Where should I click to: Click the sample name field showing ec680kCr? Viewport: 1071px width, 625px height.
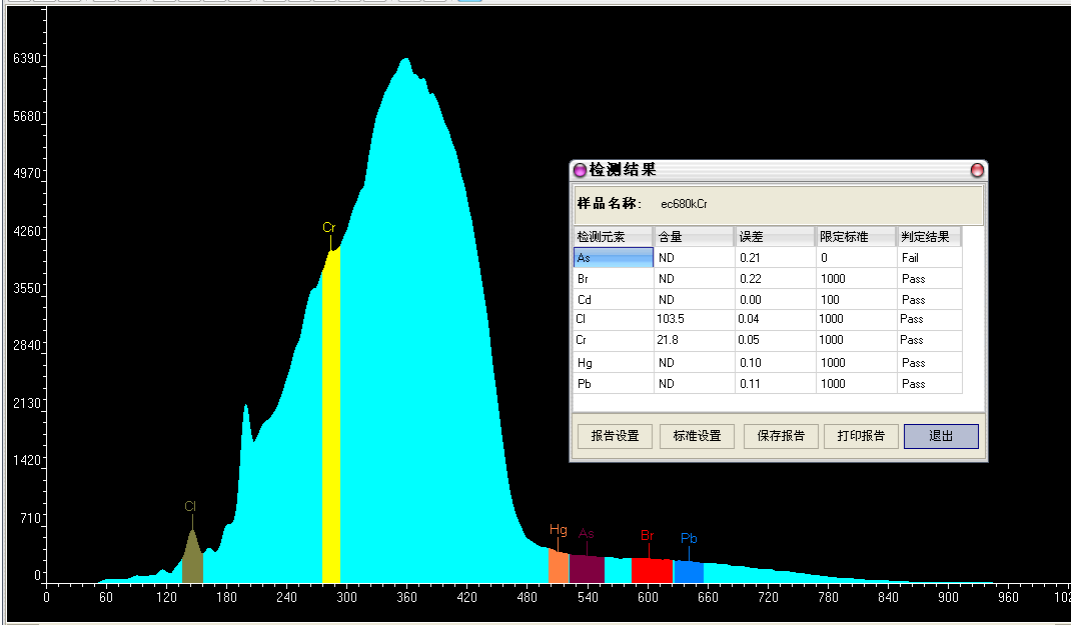pos(682,204)
